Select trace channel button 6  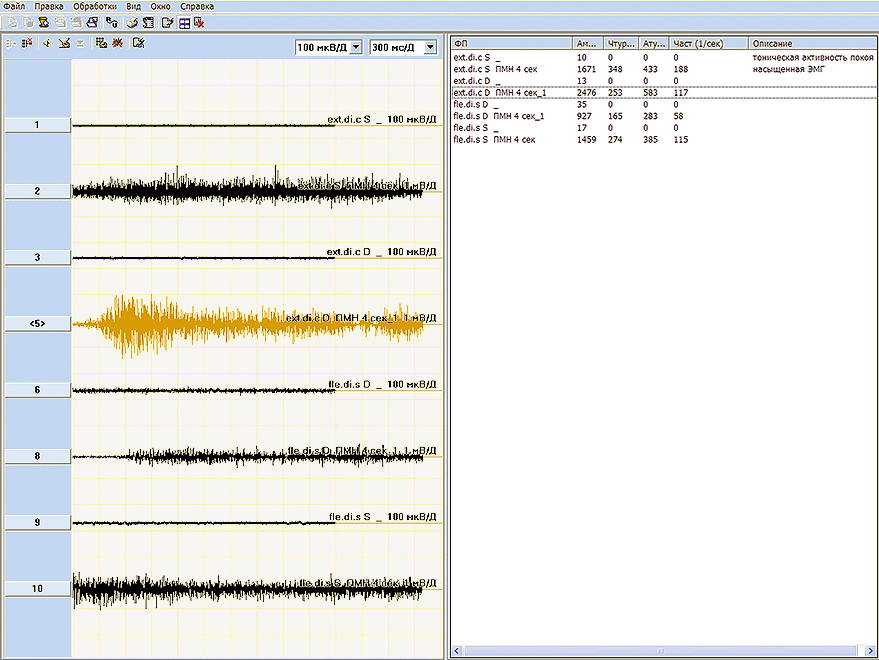tap(38, 390)
